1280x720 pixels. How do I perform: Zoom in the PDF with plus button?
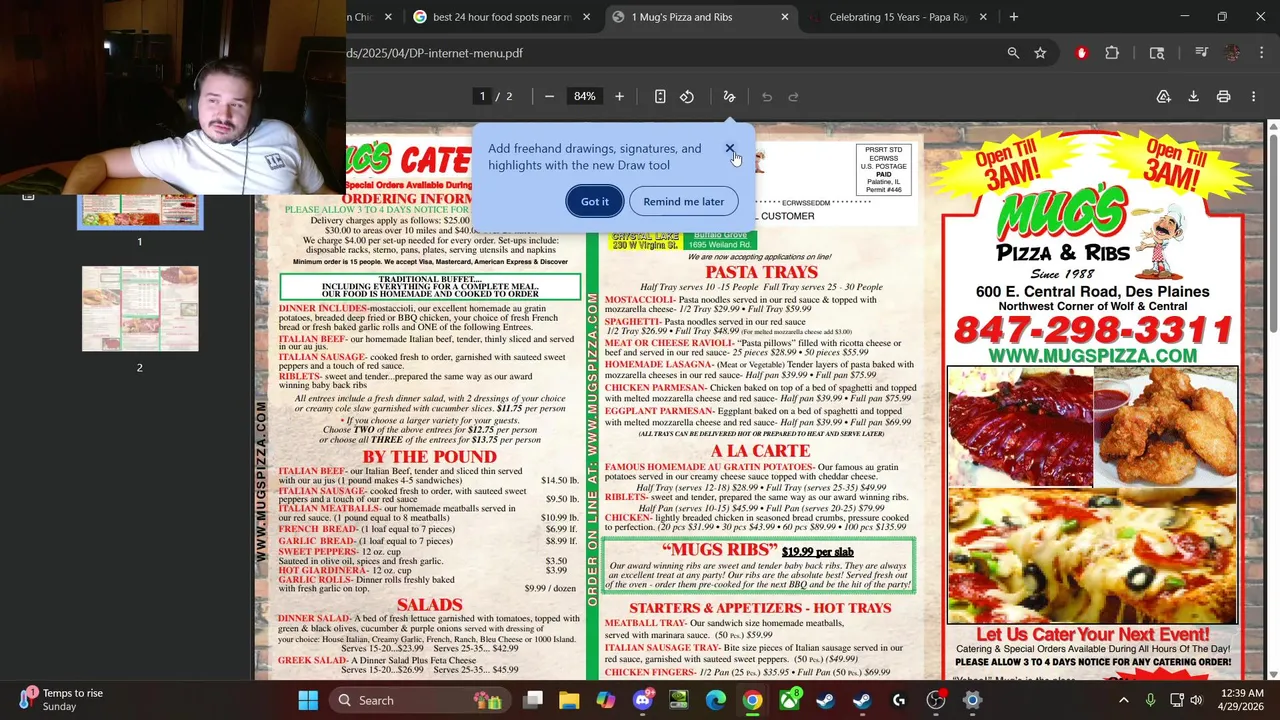click(619, 96)
